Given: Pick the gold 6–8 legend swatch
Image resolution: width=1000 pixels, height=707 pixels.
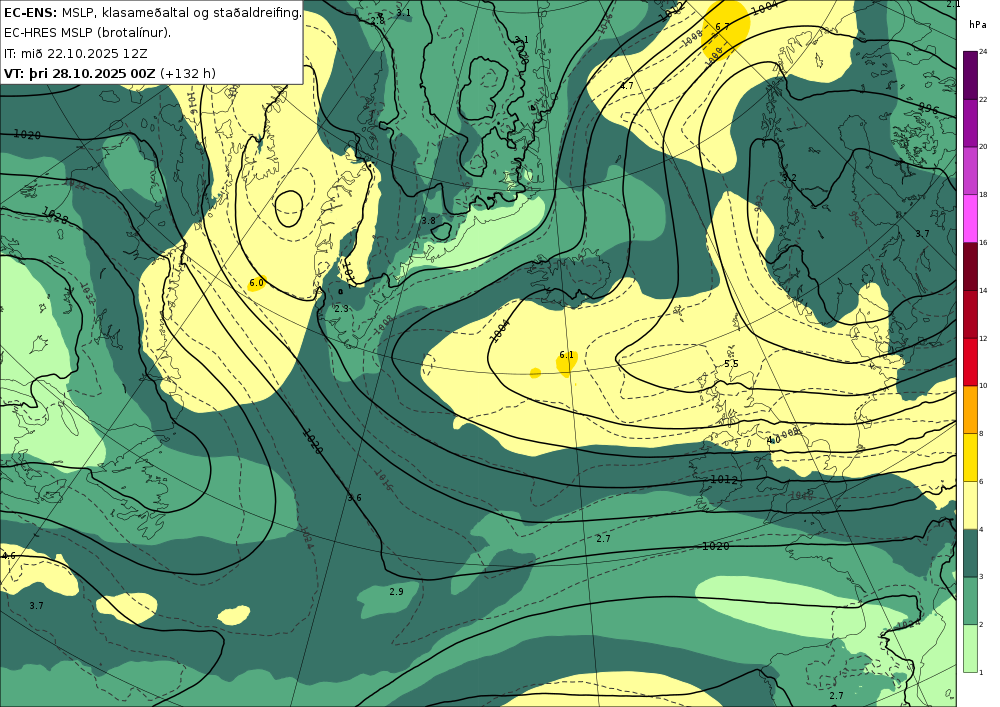Looking at the screenshot, I should tap(970, 458).
